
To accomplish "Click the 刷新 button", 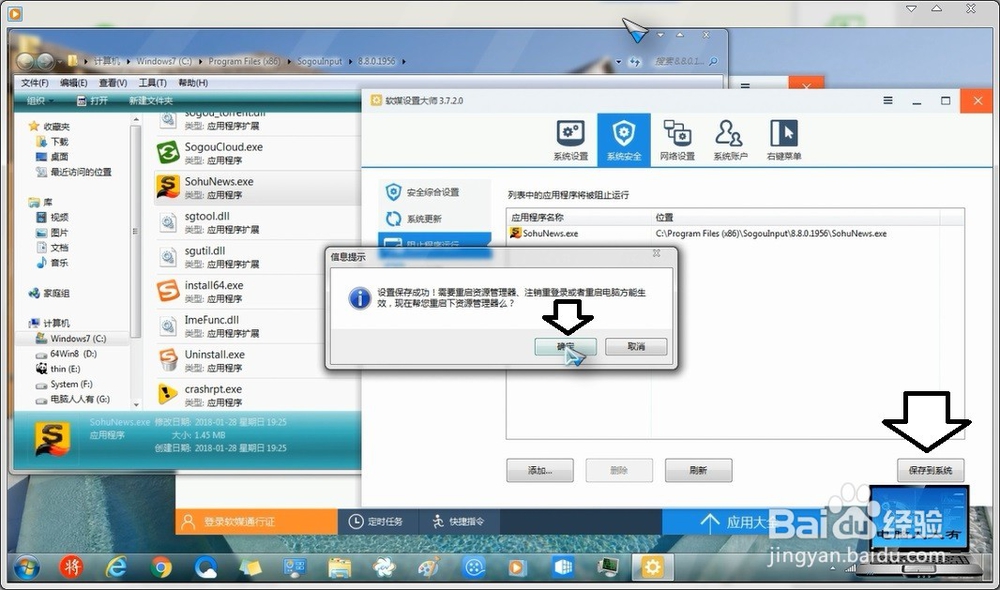I will [698, 471].
